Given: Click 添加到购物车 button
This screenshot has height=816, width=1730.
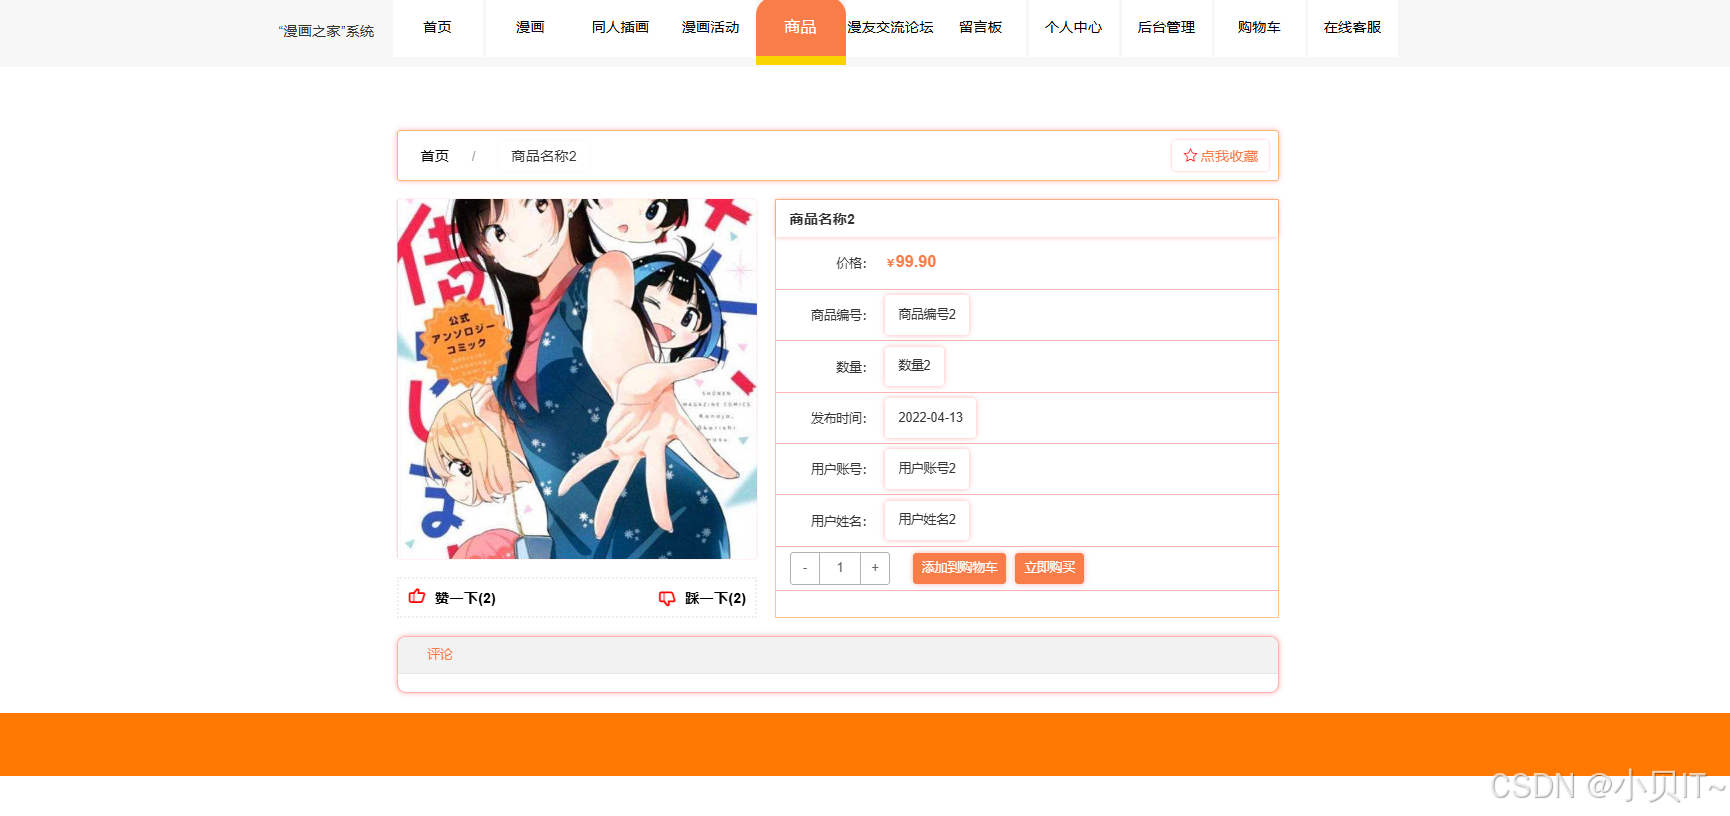Looking at the screenshot, I should coord(959,568).
